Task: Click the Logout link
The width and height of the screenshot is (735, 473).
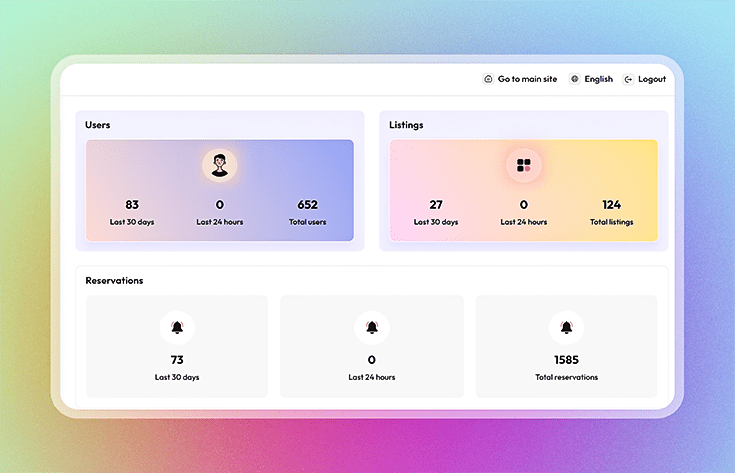Action: coord(652,79)
